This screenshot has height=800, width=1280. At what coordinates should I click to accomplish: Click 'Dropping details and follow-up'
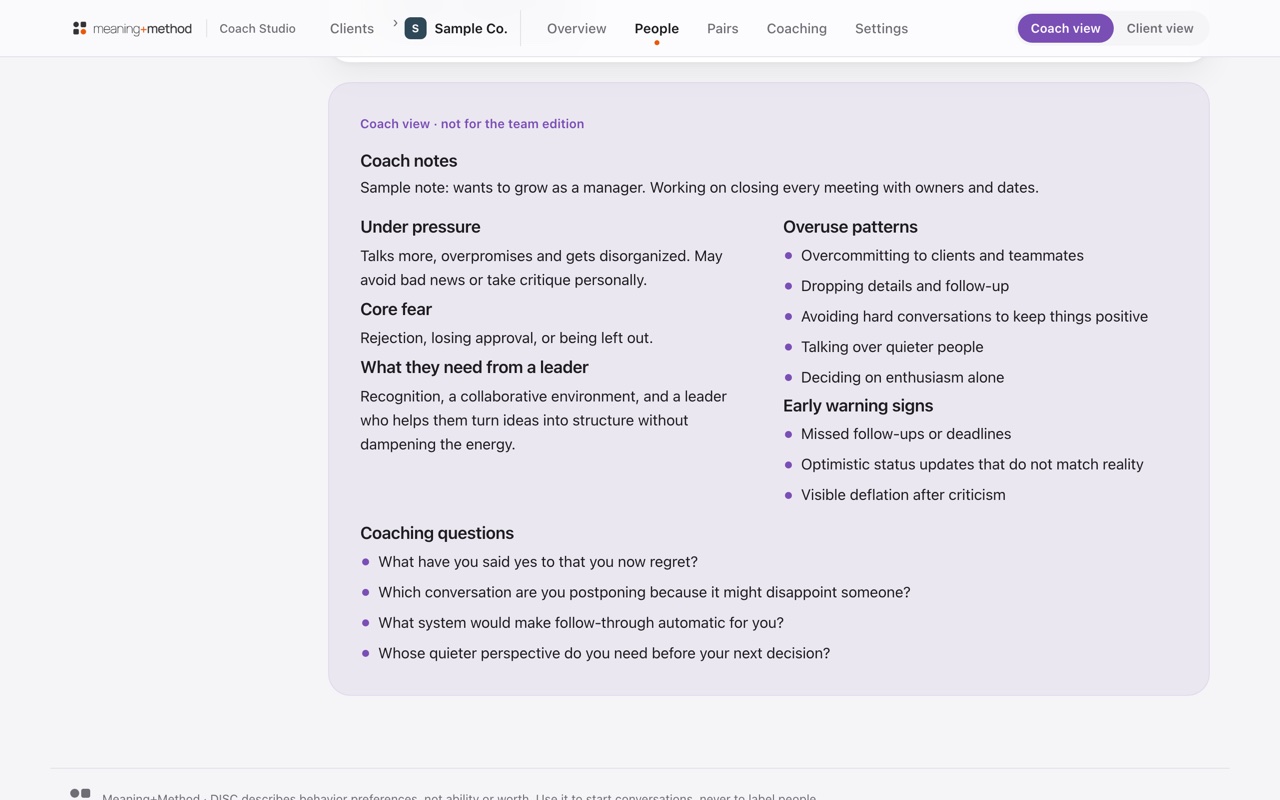(x=905, y=286)
